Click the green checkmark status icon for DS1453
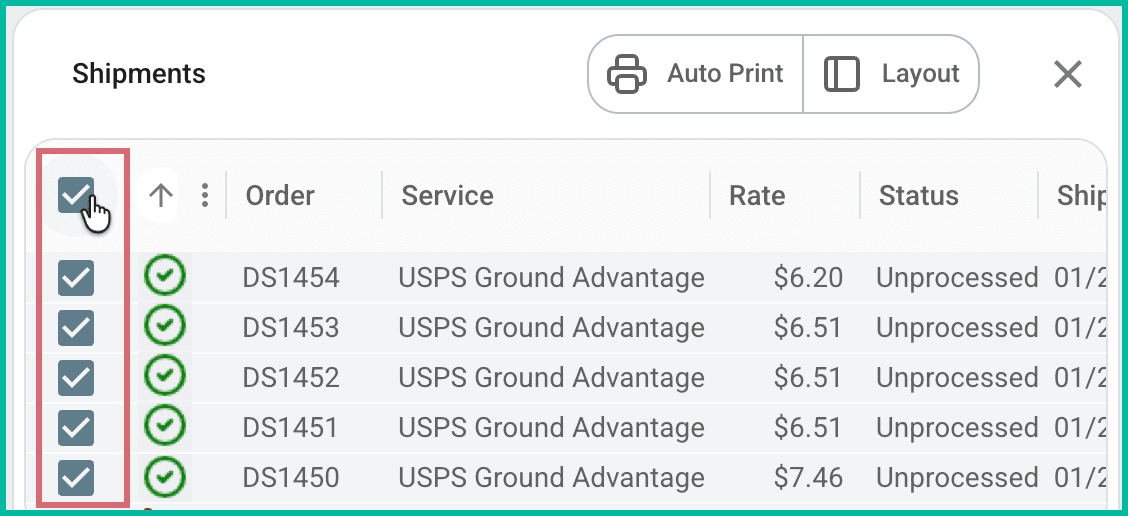The width and height of the screenshot is (1128, 516). (x=165, y=325)
